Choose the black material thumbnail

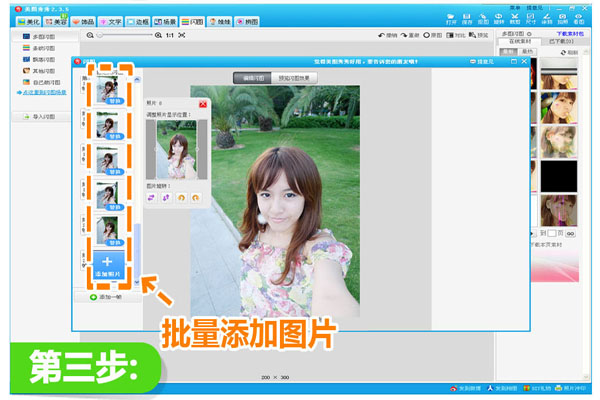coord(559,176)
